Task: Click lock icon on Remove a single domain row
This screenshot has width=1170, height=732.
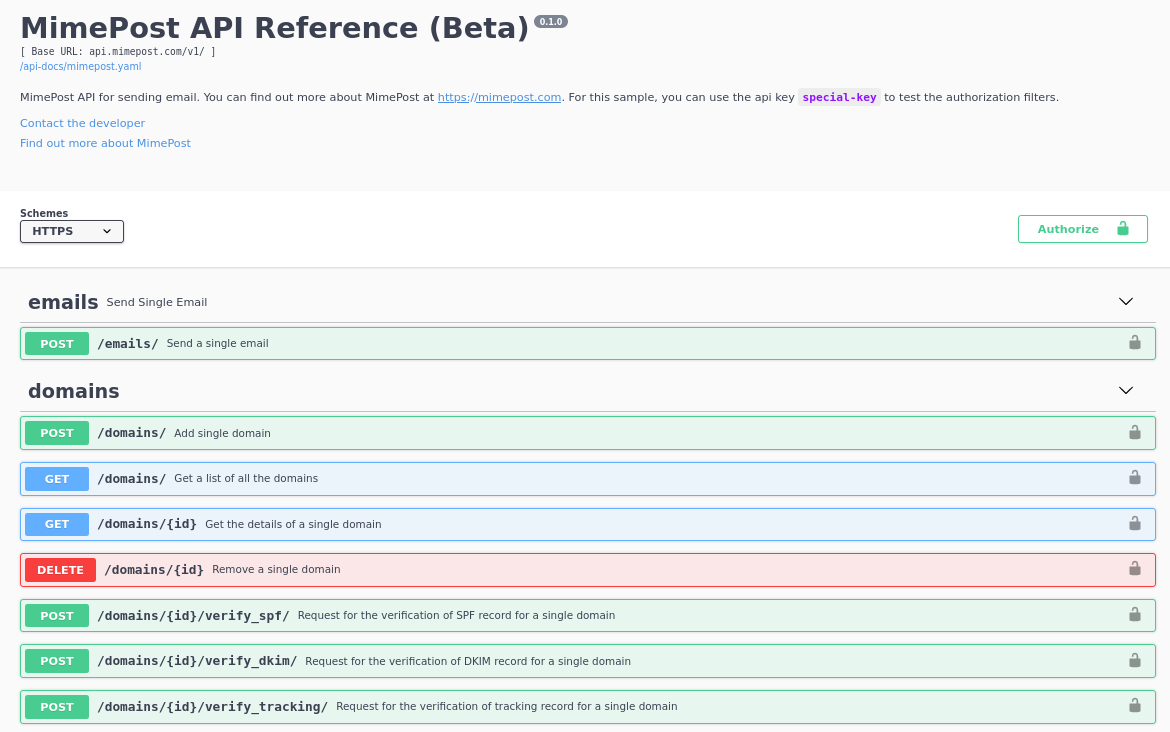Action: tap(1134, 569)
